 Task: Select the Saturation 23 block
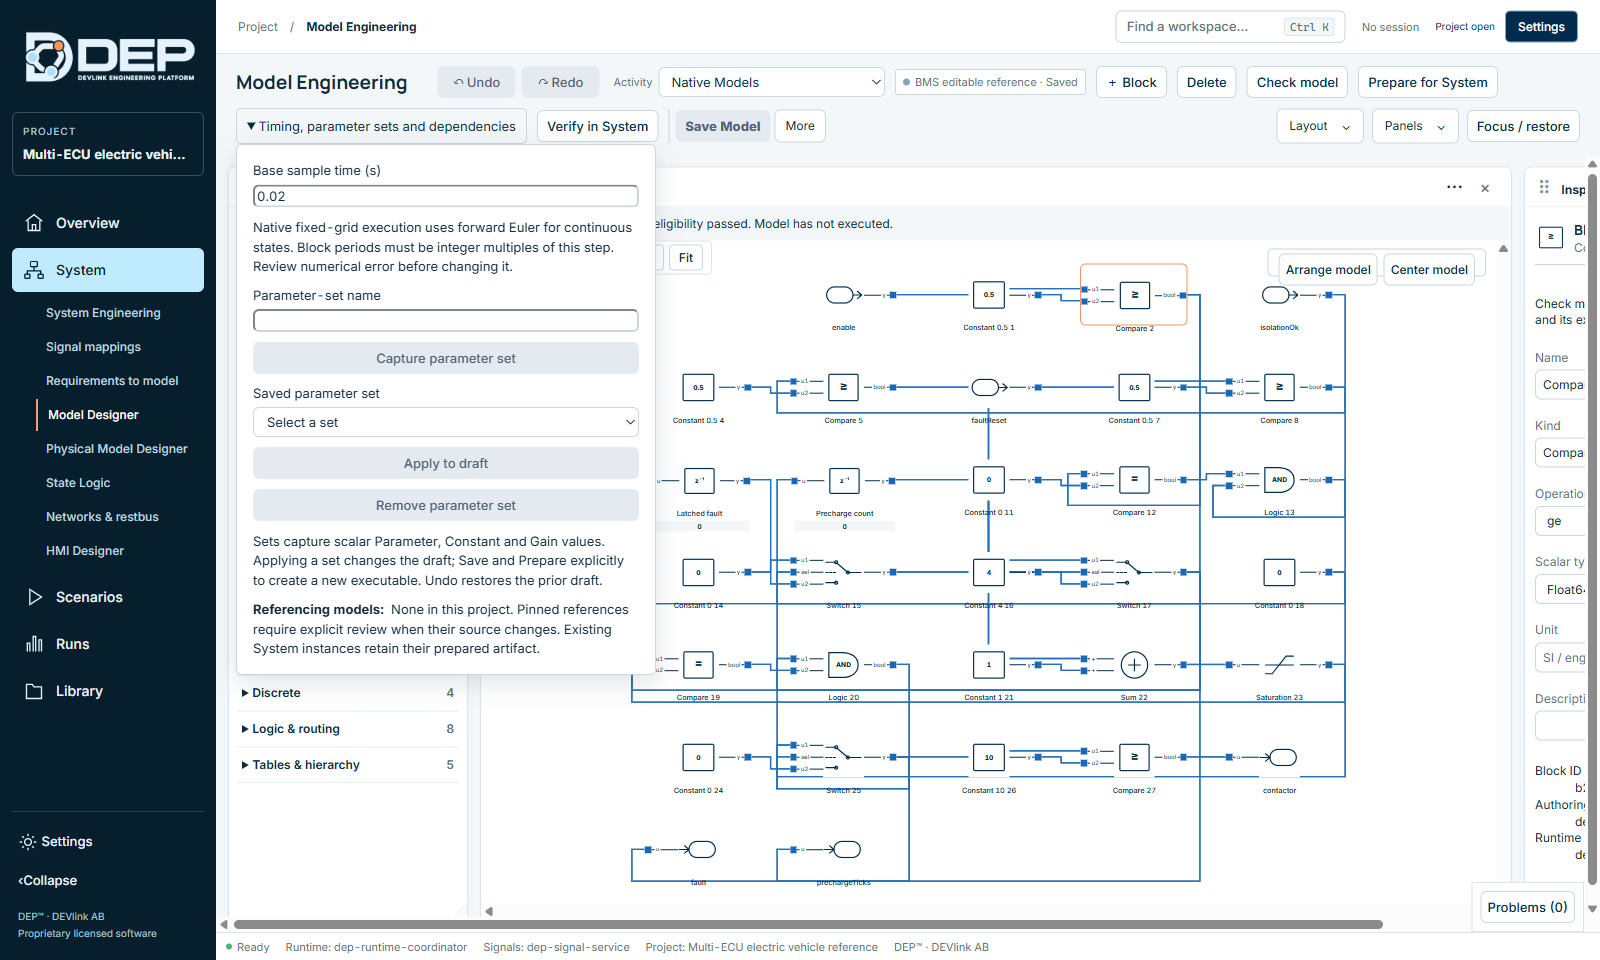coord(1279,664)
